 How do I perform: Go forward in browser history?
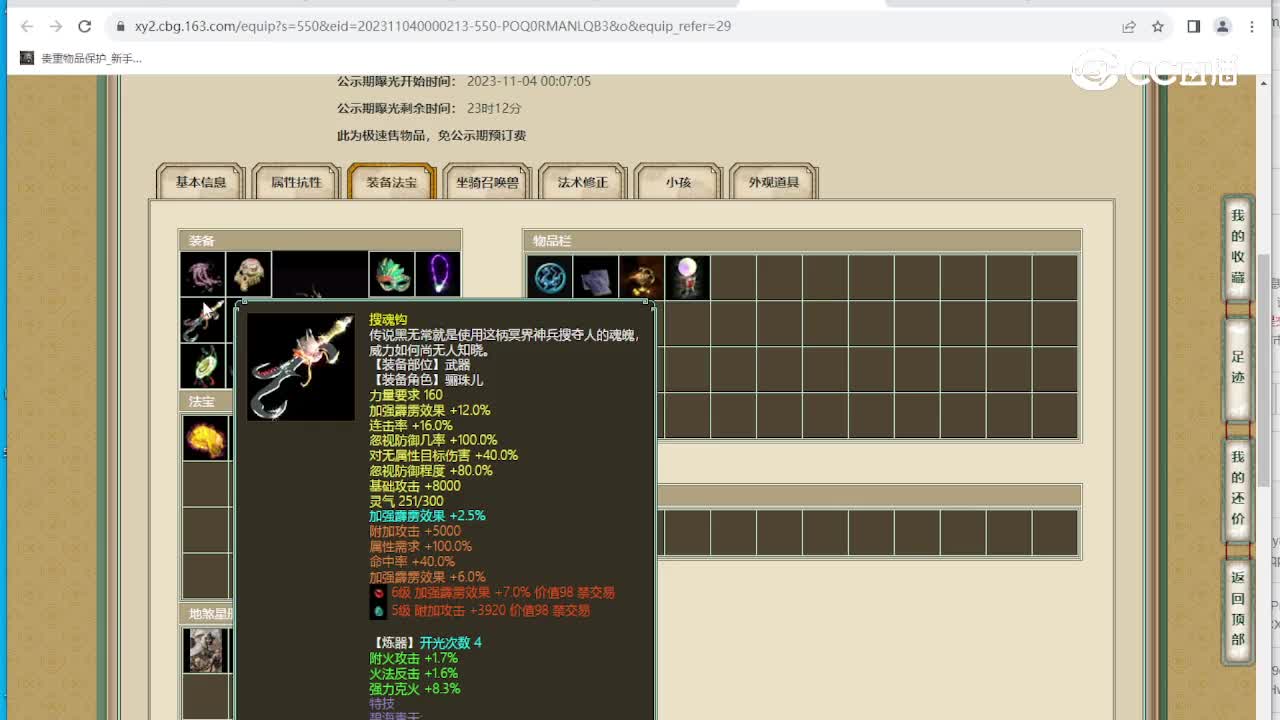[x=56, y=26]
